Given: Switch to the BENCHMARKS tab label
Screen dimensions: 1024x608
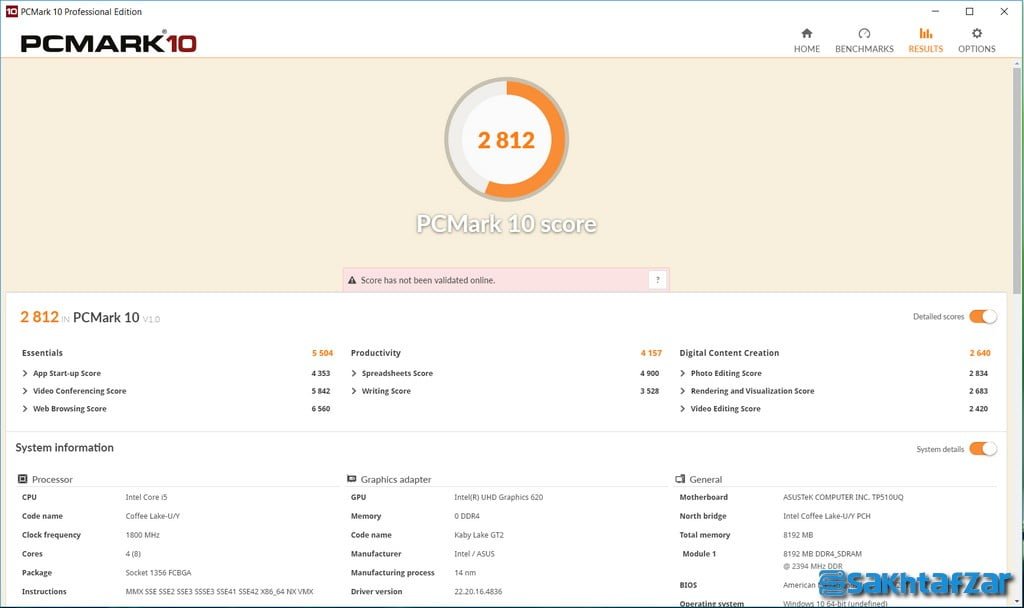Looking at the screenshot, I should 864,49.
